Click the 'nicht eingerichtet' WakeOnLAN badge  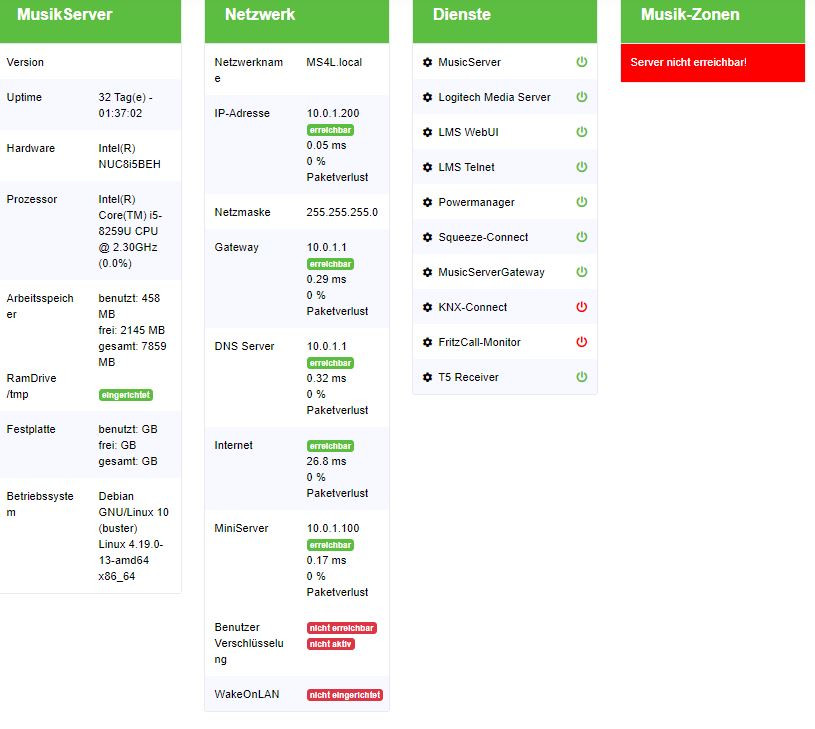point(345,695)
